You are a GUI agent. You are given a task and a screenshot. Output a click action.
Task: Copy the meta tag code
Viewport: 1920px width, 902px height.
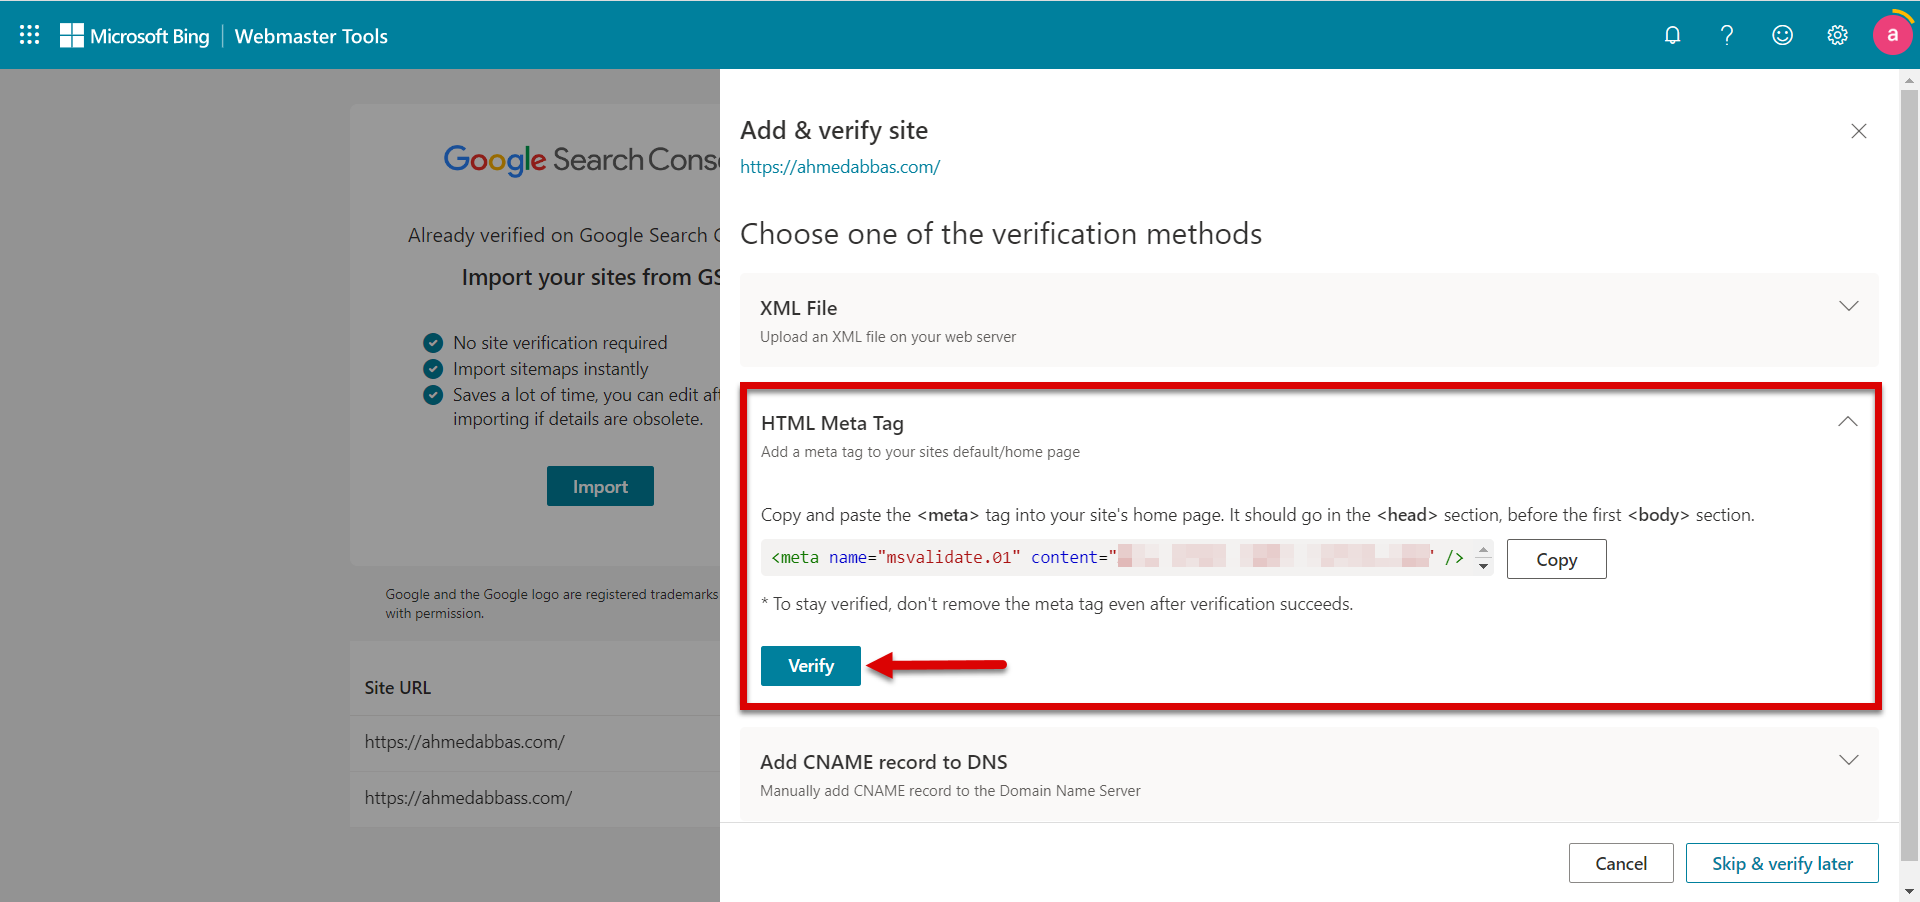pos(1556,560)
